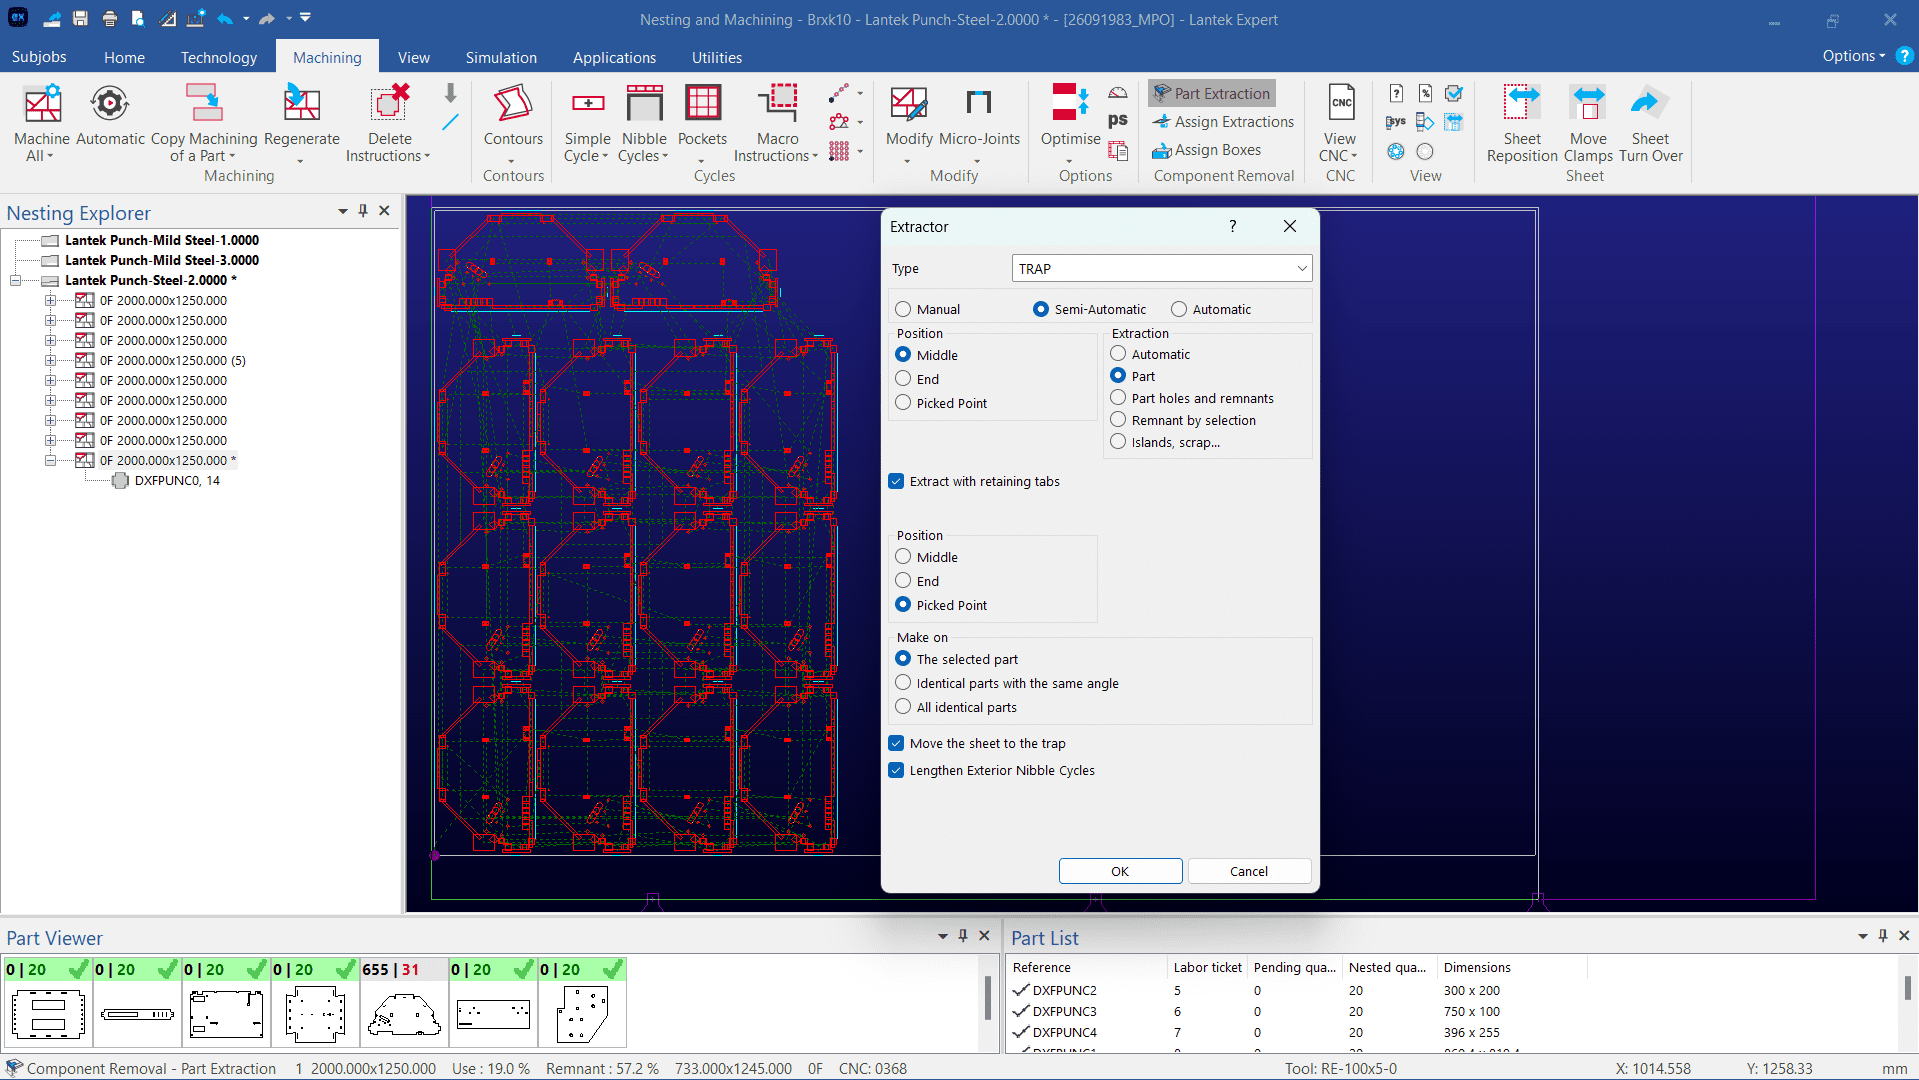Uncheck Extract with retaining tabs

897,481
